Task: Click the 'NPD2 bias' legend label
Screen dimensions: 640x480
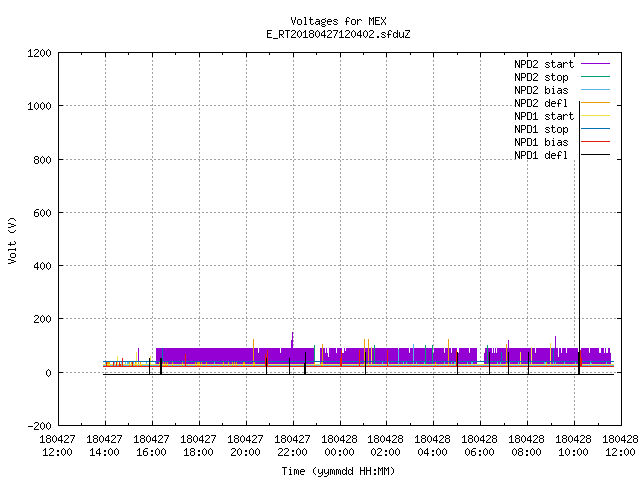Action: 541,90
